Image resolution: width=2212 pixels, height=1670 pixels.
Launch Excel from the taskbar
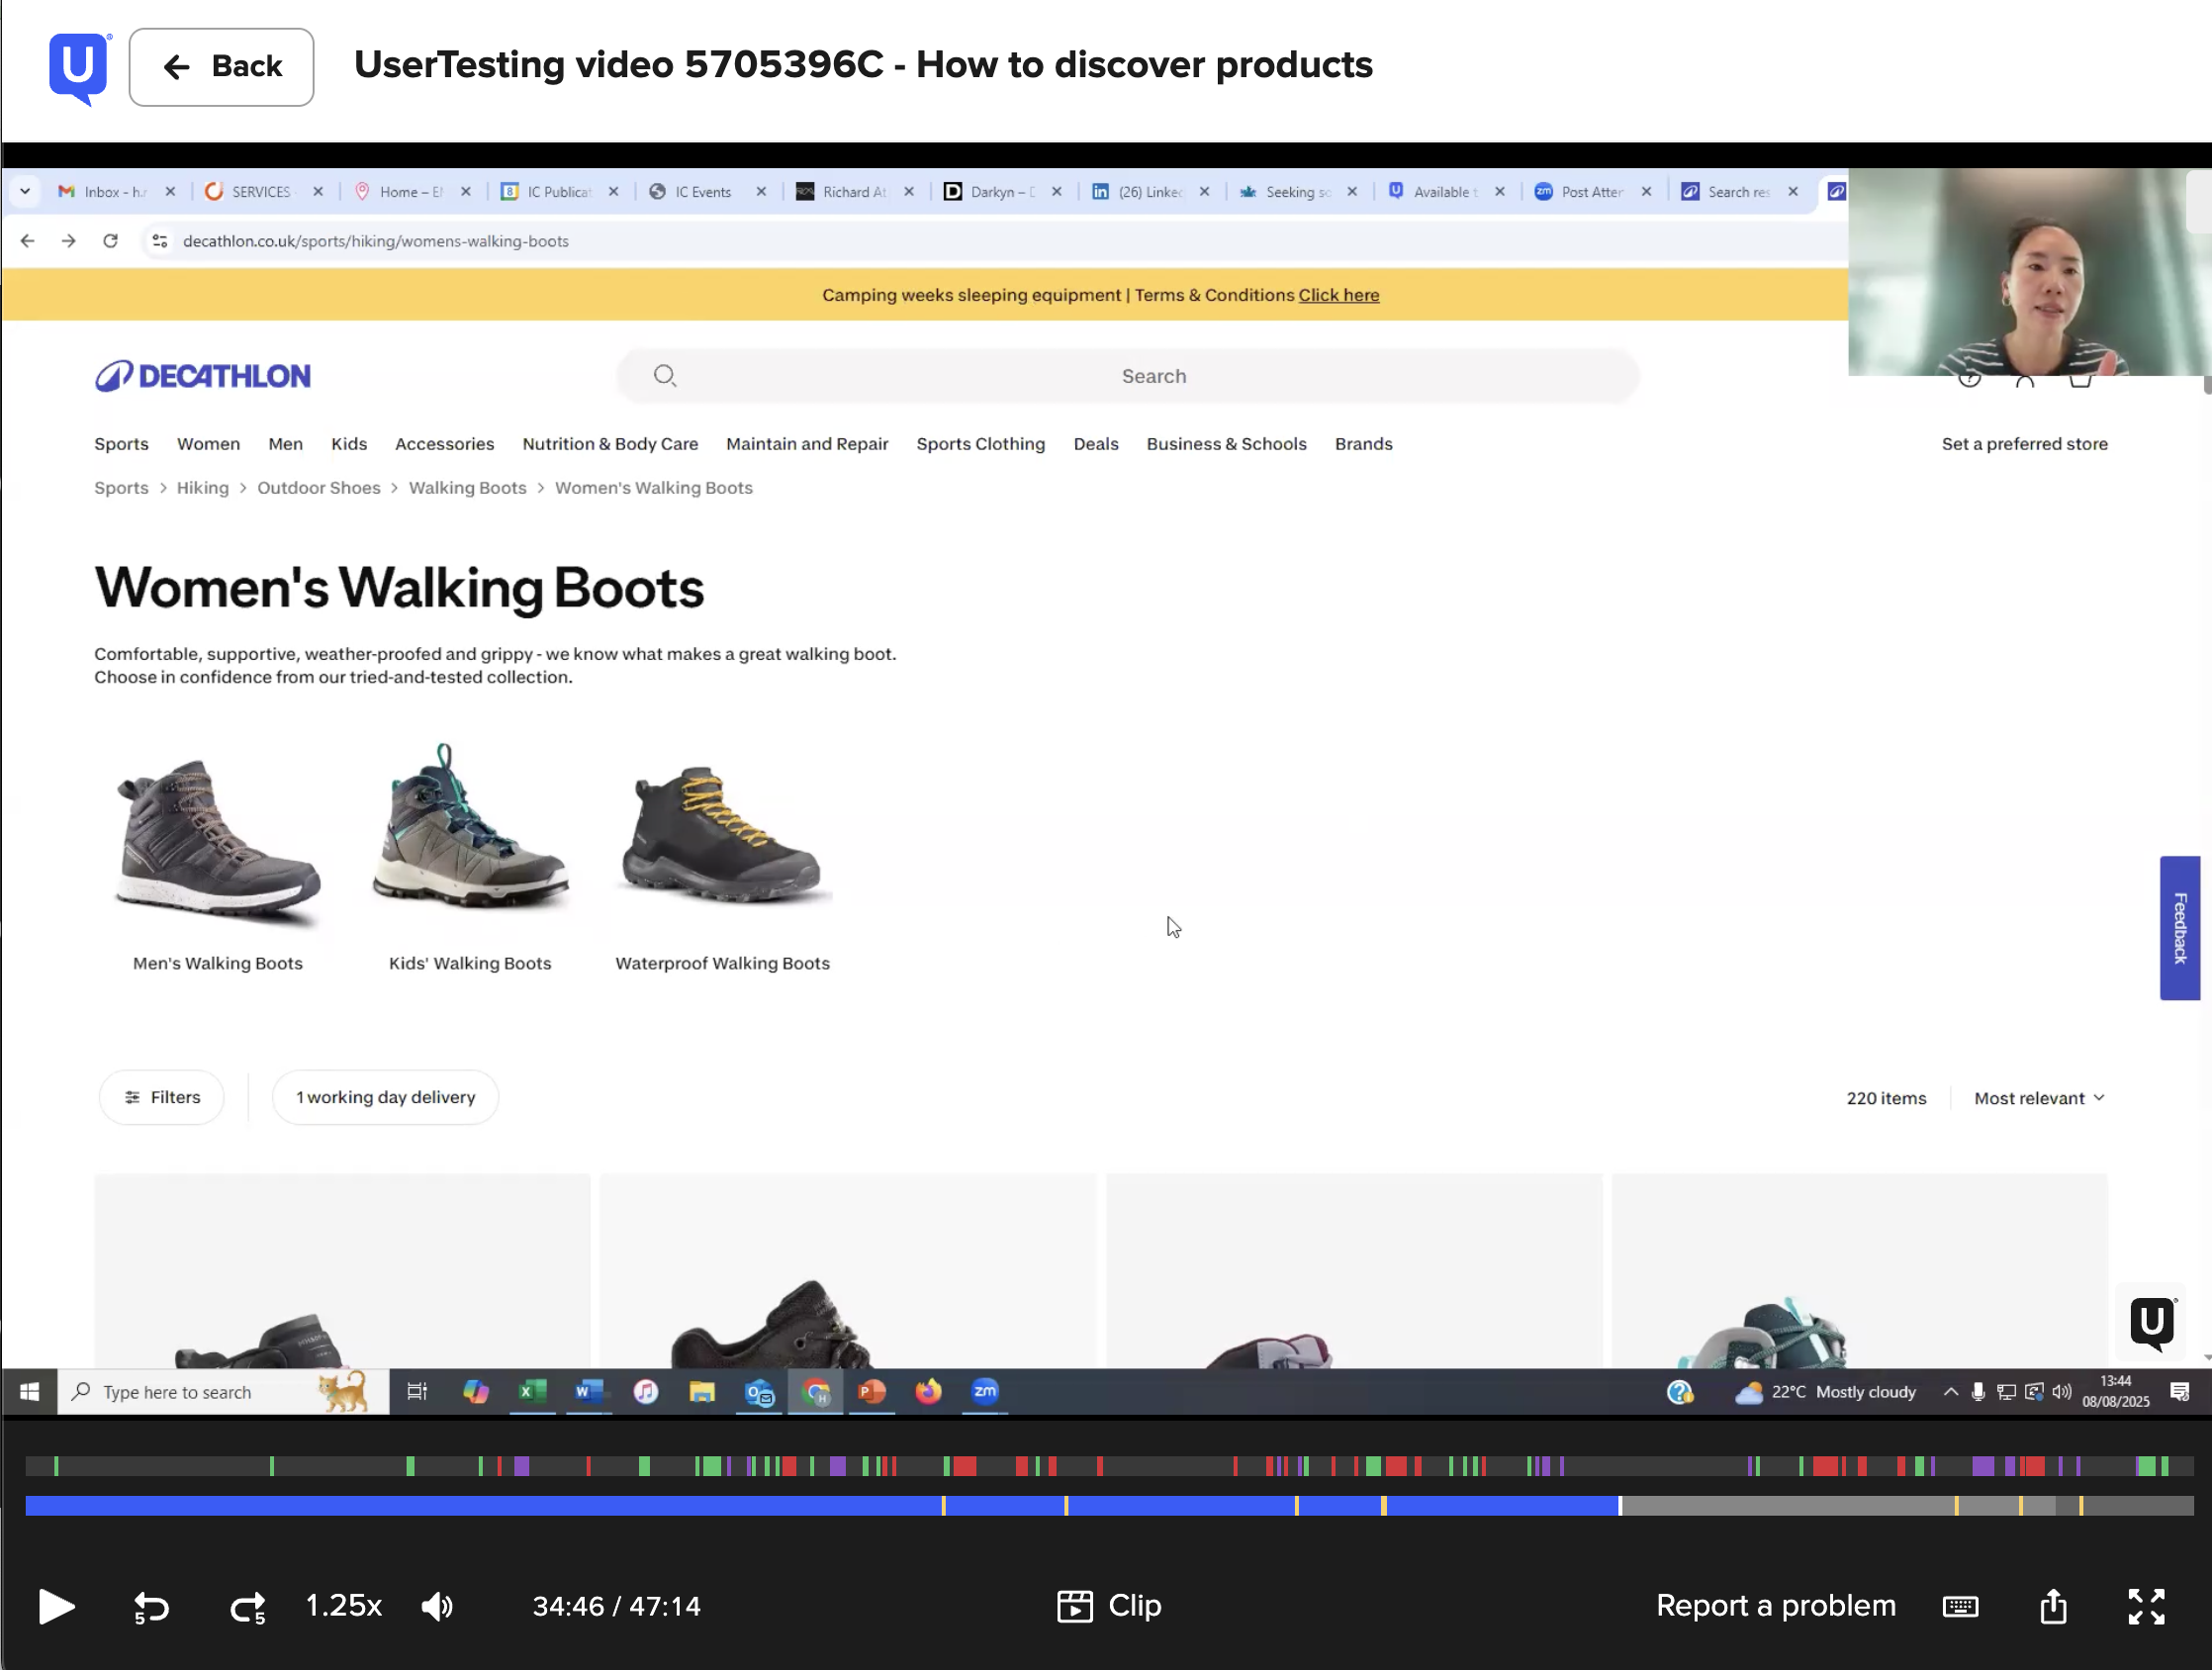[532, 1391]
